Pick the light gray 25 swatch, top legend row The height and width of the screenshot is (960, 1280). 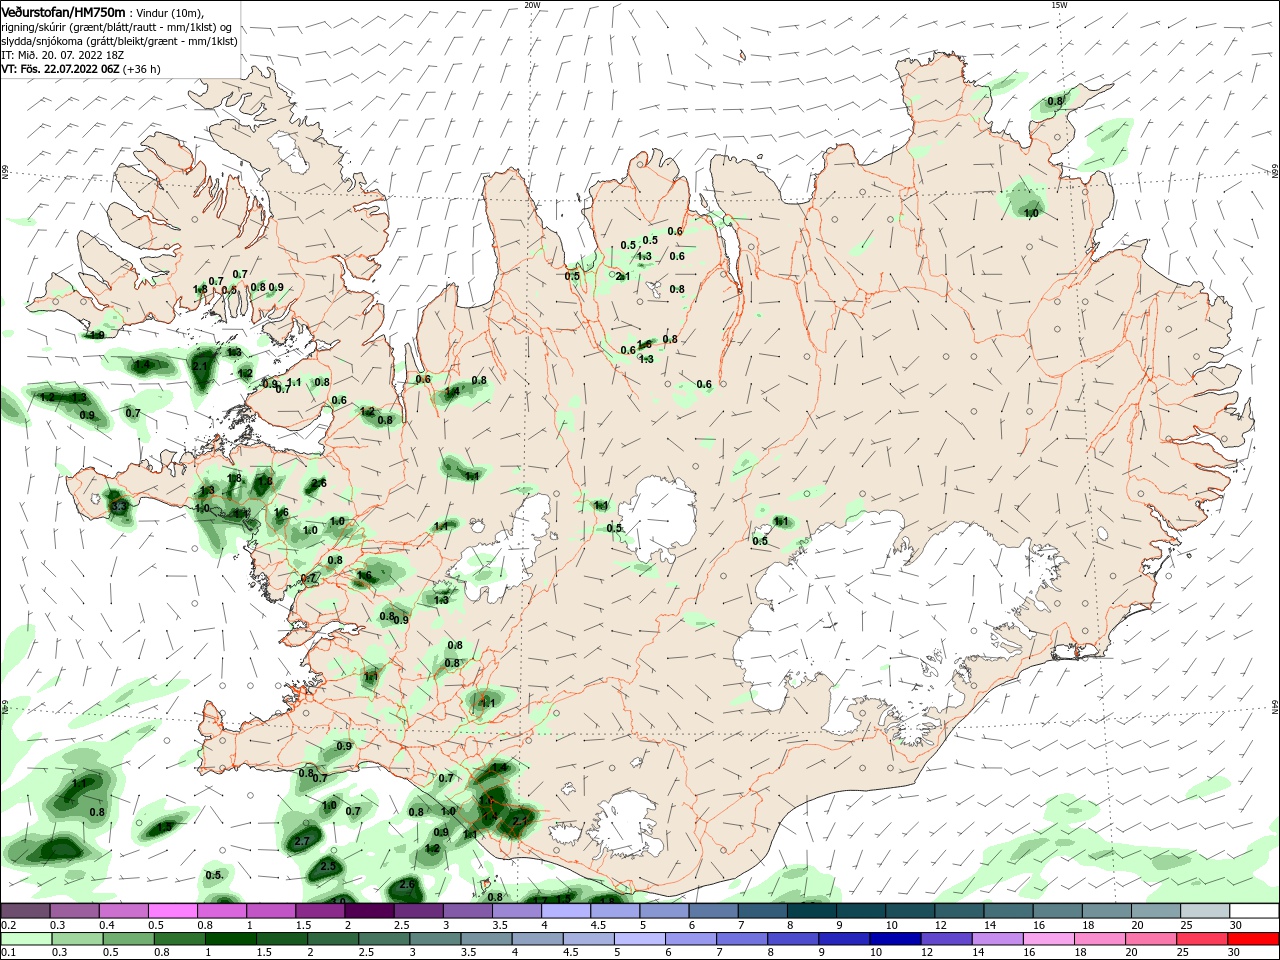[x=1205, y=911]
